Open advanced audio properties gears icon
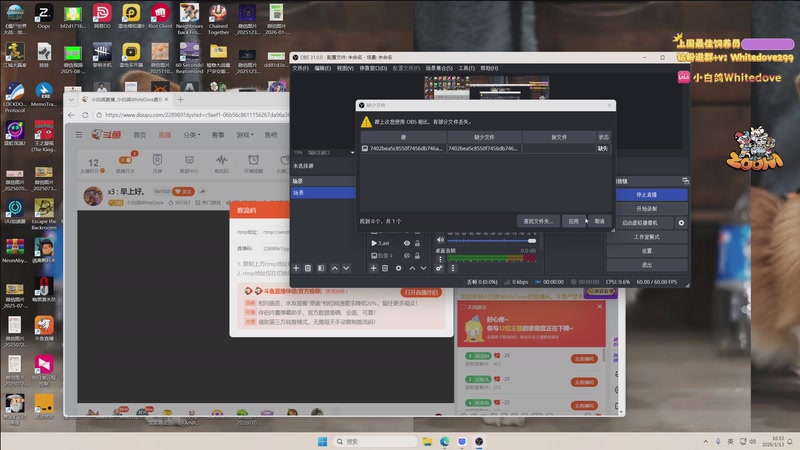Image resolution: width=800 pixels, height=450 pixels. pyautogui.click(x=439, y=268)
